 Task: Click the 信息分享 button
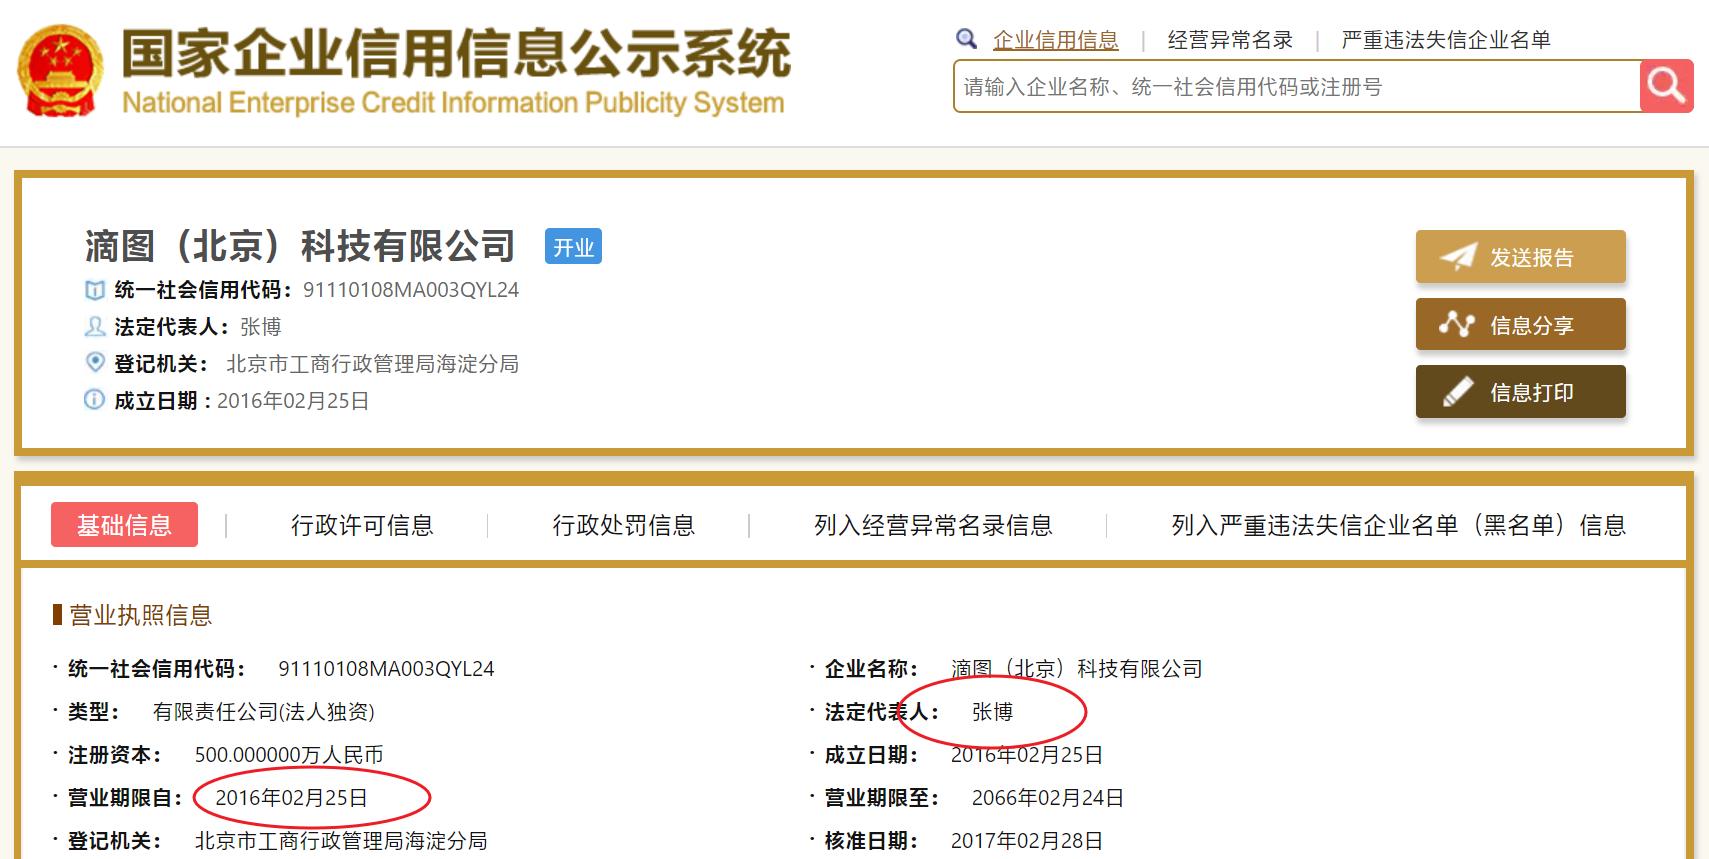point(1520,324)
